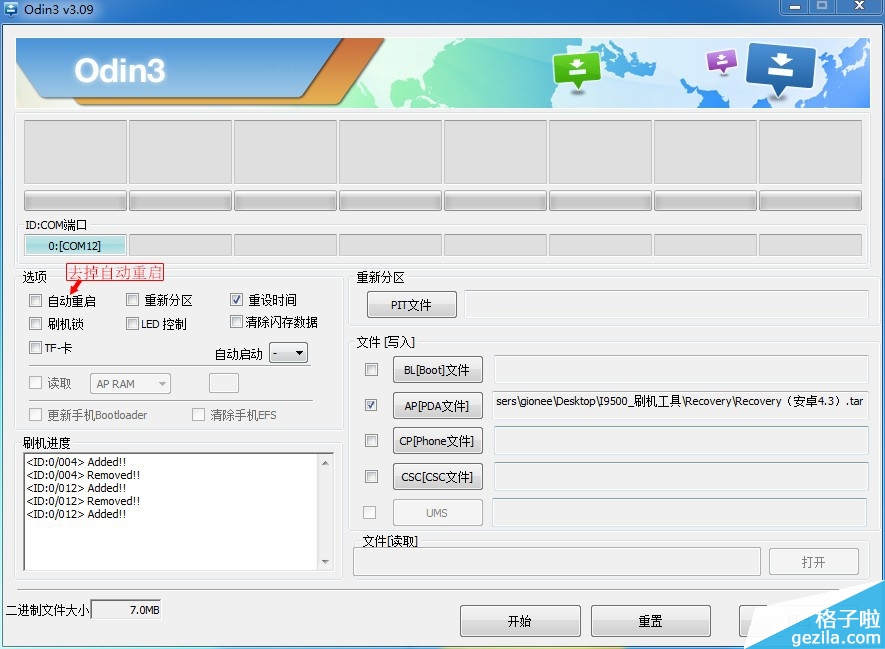Enable the 重新分区 checkbox
Viewport: 885px width, 649px height.
coord(132,299)
